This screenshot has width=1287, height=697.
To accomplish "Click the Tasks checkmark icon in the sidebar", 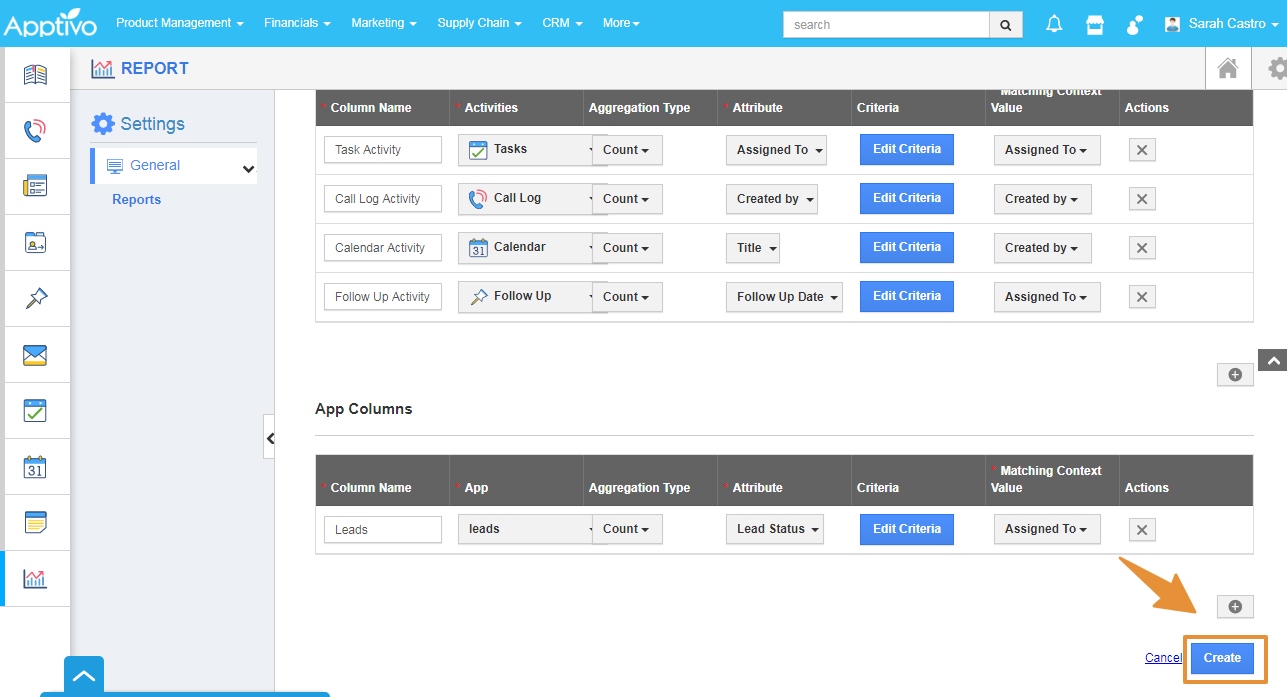I will point(36,410).
